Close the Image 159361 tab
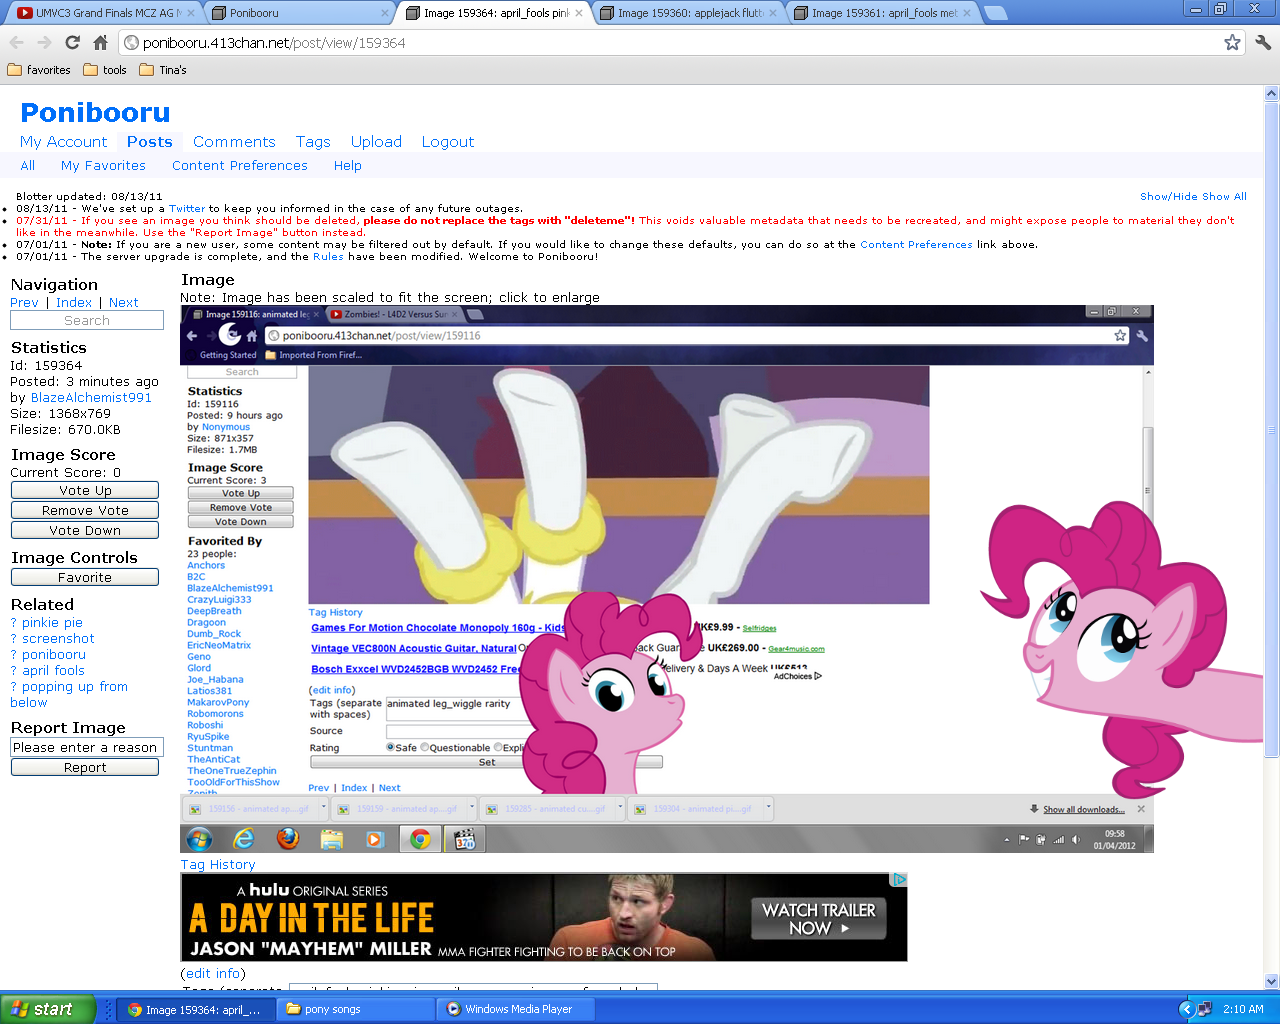This screenshot has height=1024, width=1280. coord(967,13)
